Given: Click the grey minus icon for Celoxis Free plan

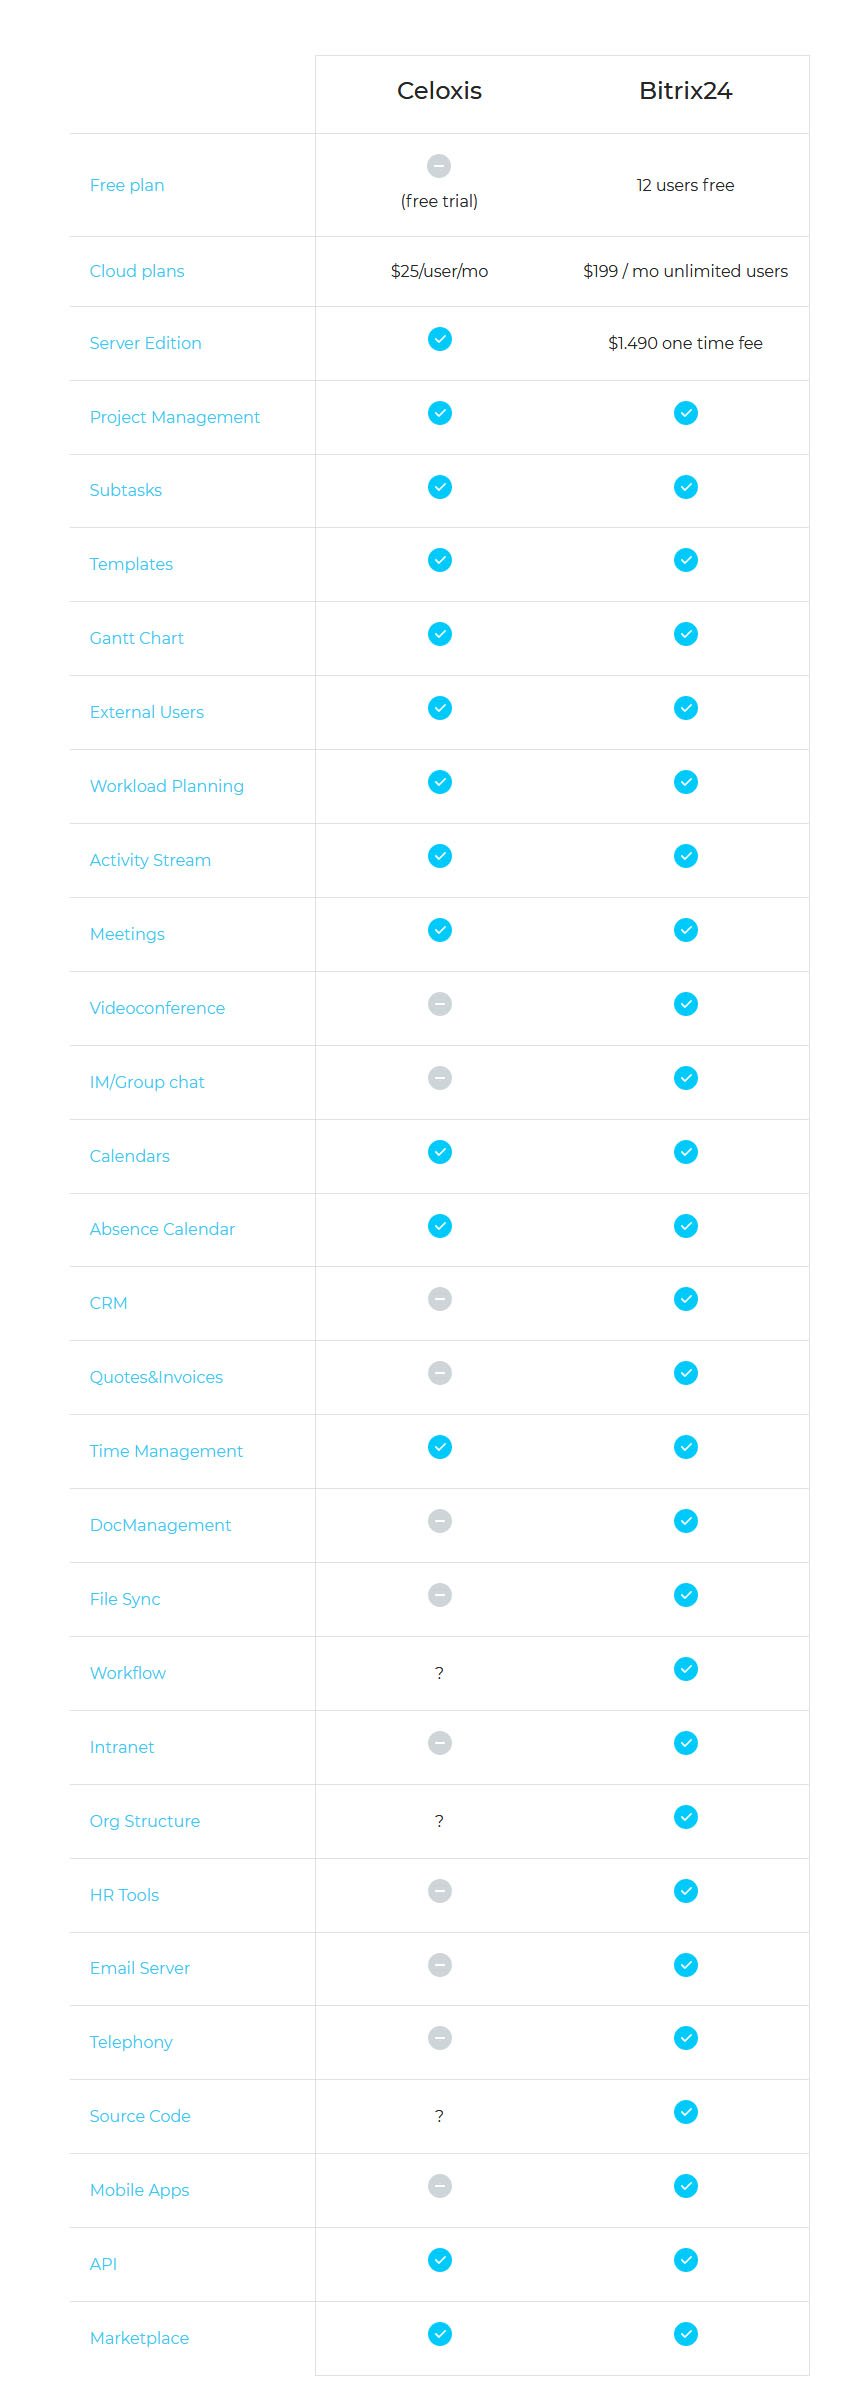Looking at the screenshot, I should [x=439, y=166].
